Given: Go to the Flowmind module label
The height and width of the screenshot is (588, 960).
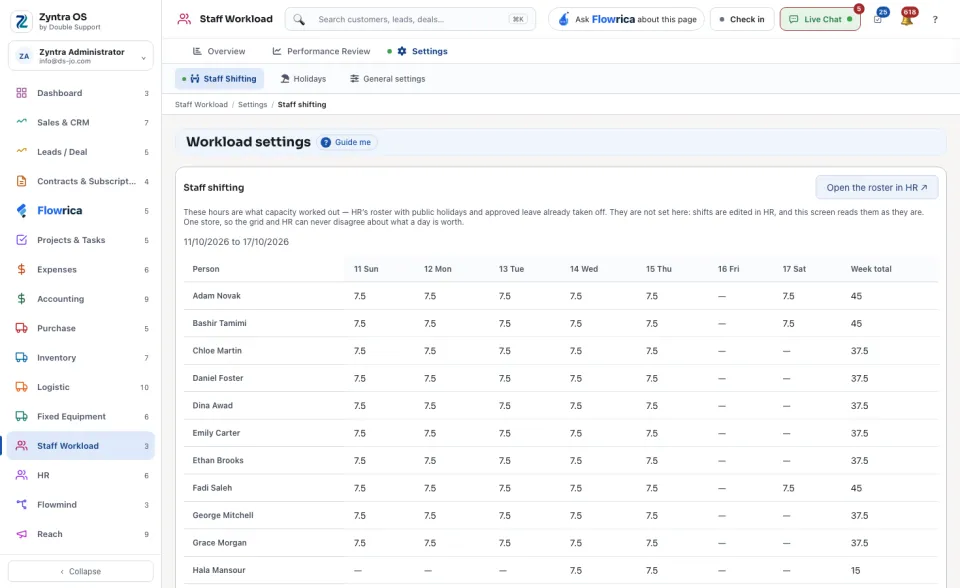Looking at the screenshot, I should [x=57, y=504].
